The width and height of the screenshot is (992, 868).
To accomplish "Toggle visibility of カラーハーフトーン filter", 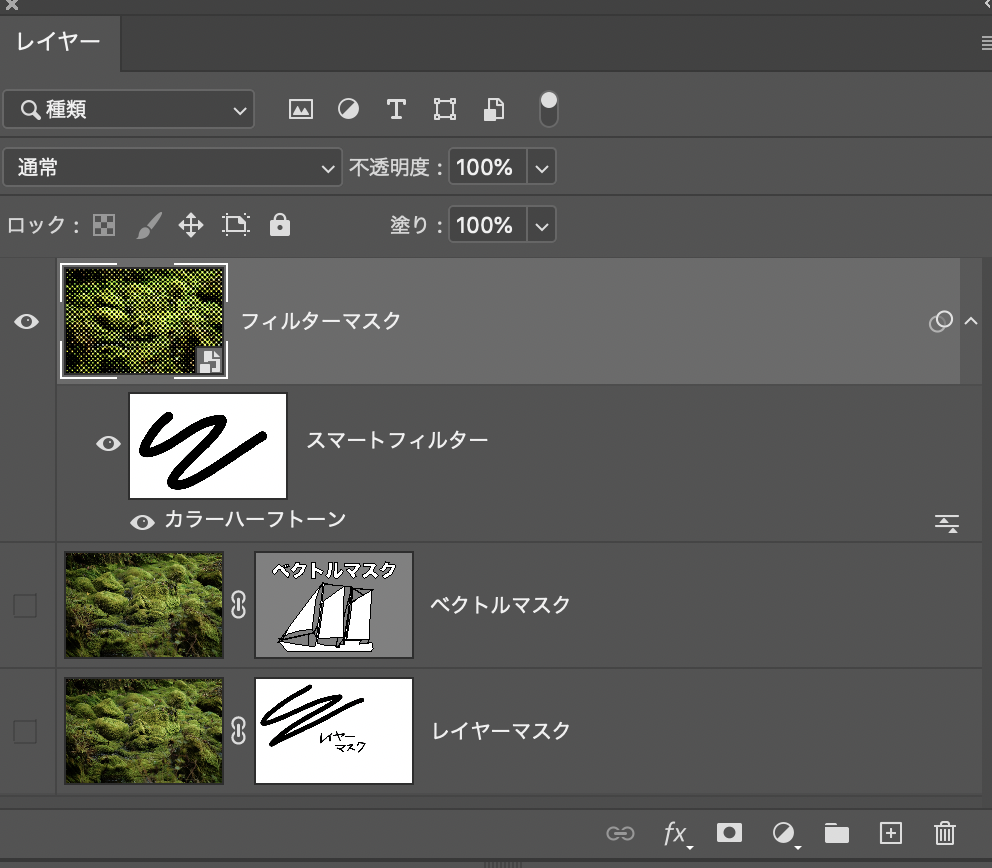I will point(142,523).
